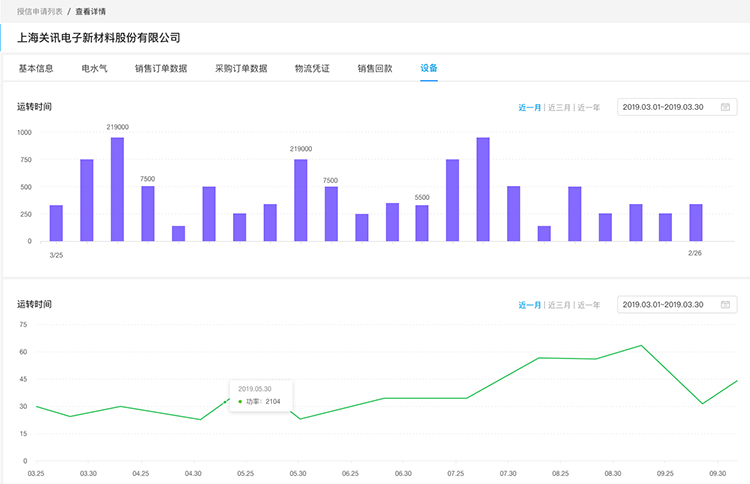
Task: Open line chart date range input field
Action: tap(664, 304)
